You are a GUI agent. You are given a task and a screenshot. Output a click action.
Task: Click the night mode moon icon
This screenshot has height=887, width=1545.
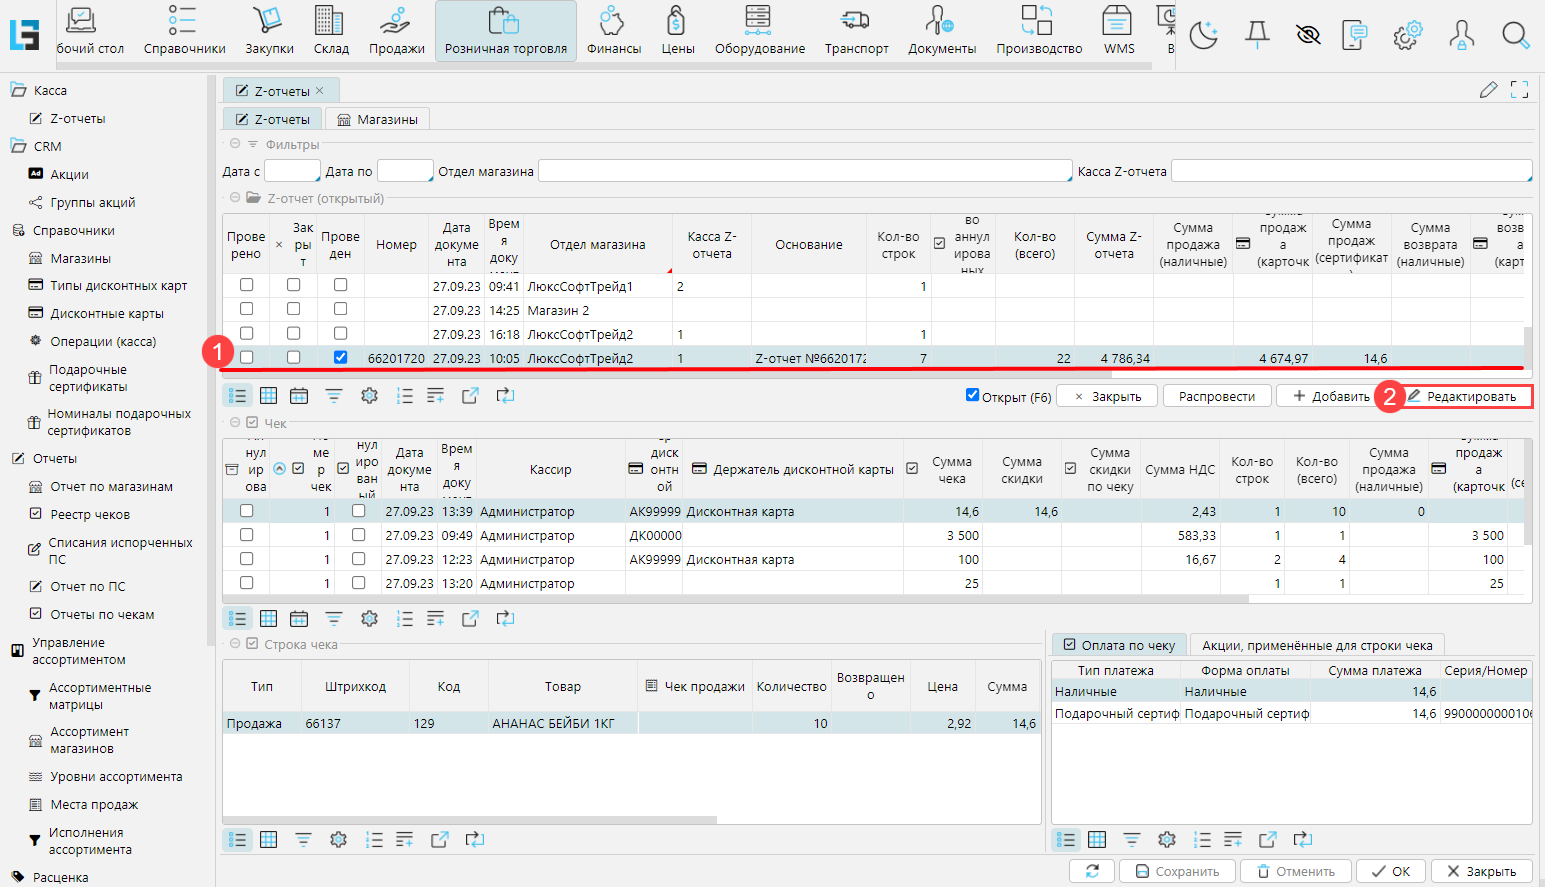(1203, 35)
